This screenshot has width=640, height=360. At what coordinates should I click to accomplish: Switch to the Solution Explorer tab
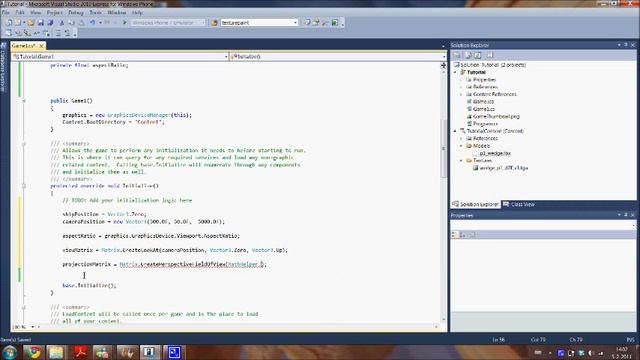click(476, 204)
